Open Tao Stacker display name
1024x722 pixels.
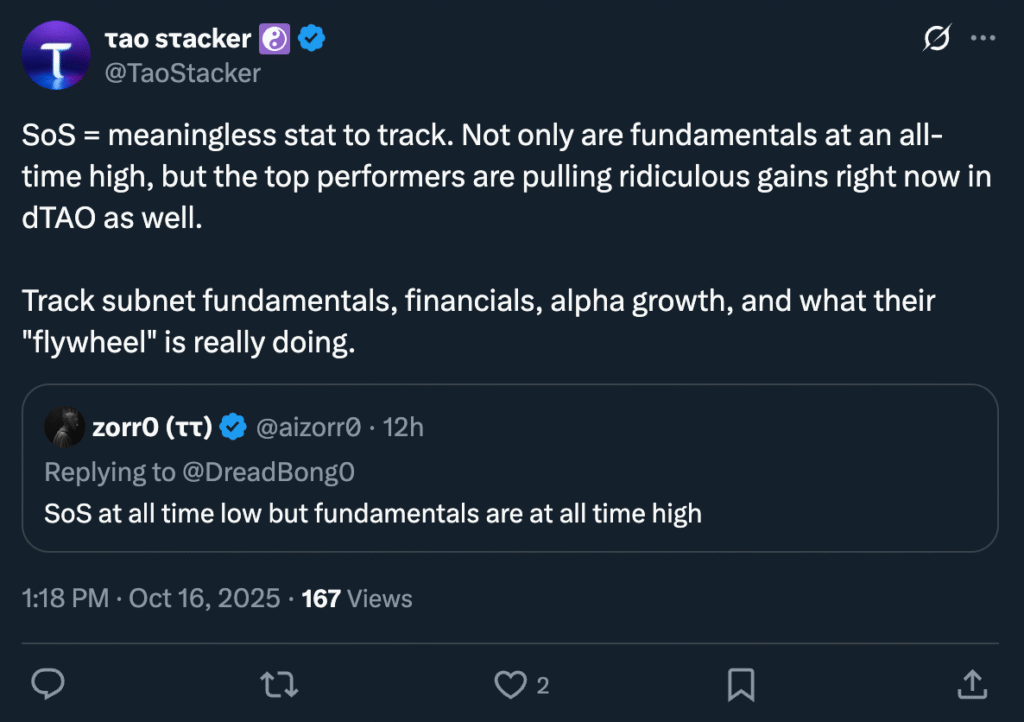(177, 39)
